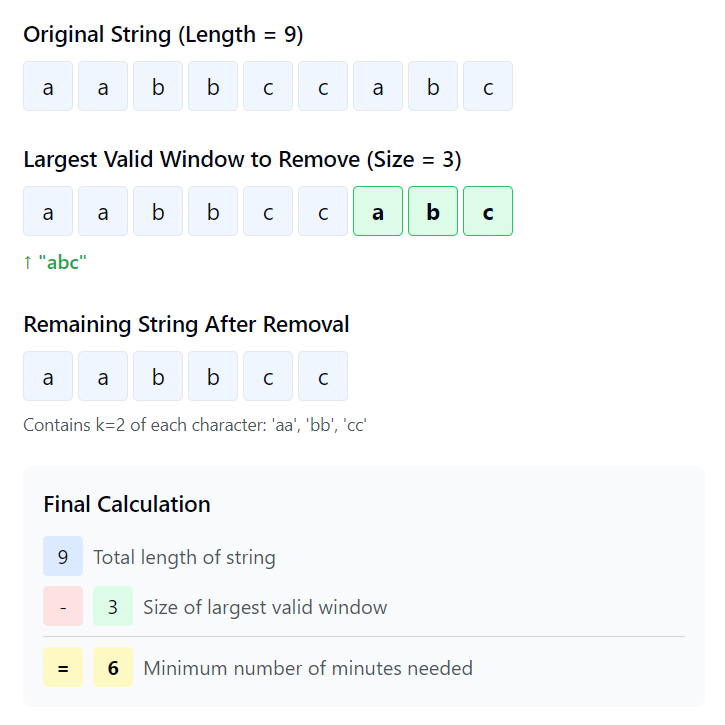Click the highlighted green 'c' tile
The image size is (725, 725).
(x=488, y=211)
